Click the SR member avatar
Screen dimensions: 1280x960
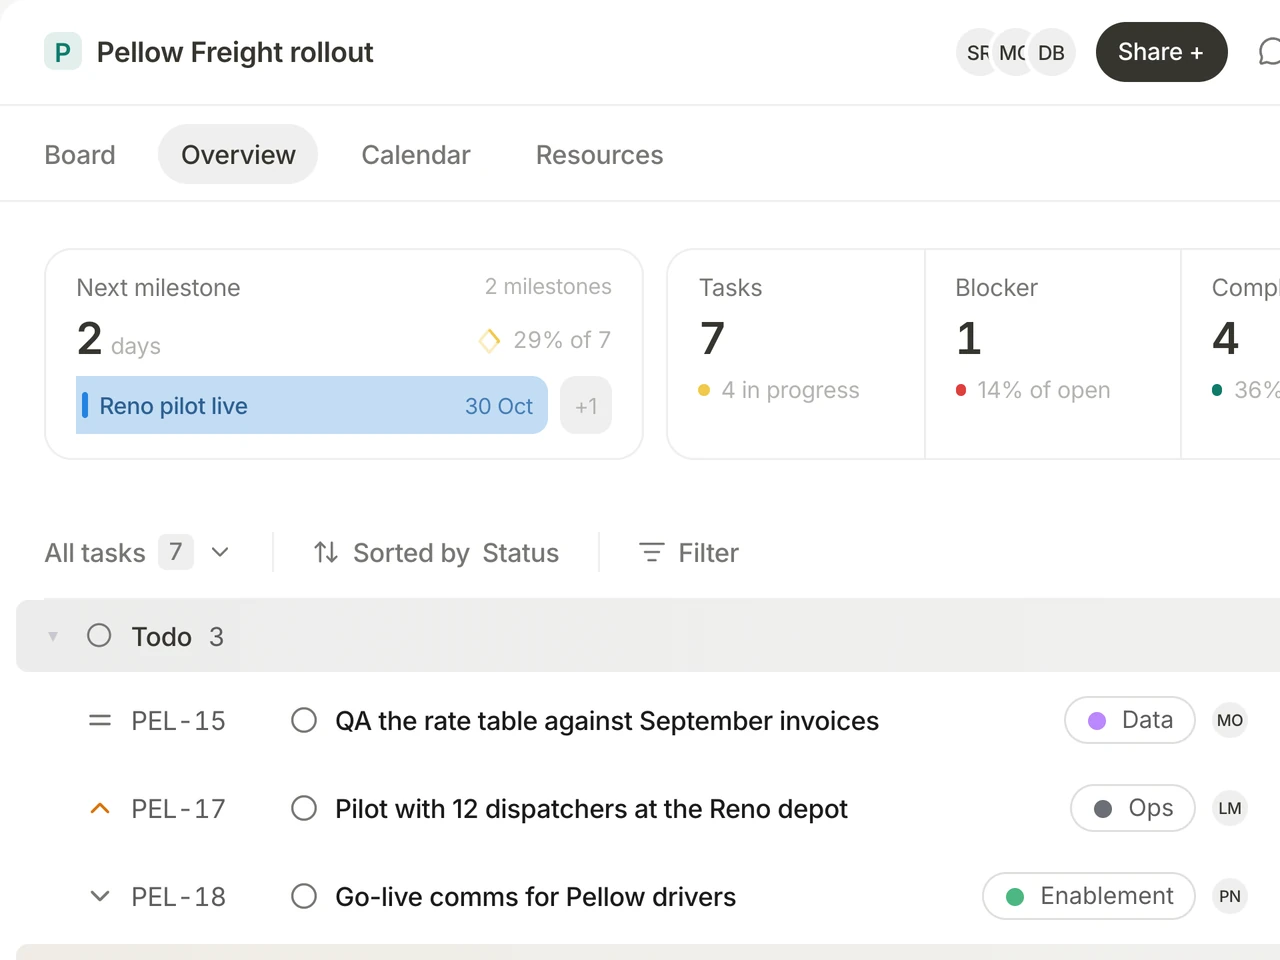pos(978,52)
